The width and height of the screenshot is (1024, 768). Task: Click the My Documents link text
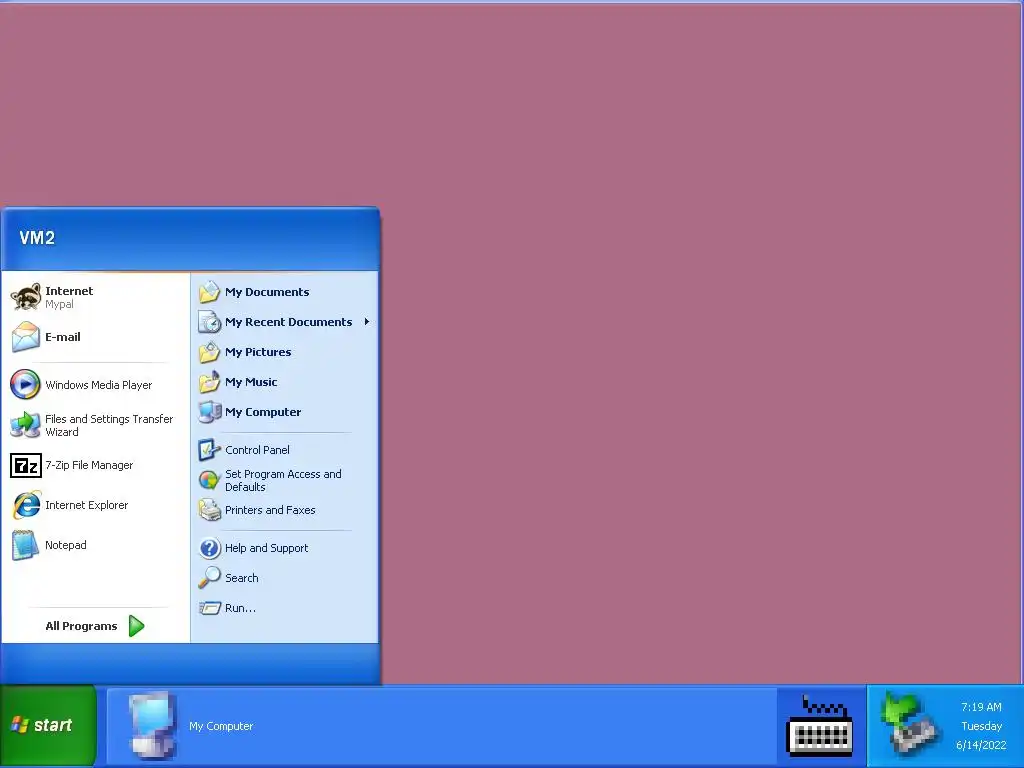pos(267,292)
